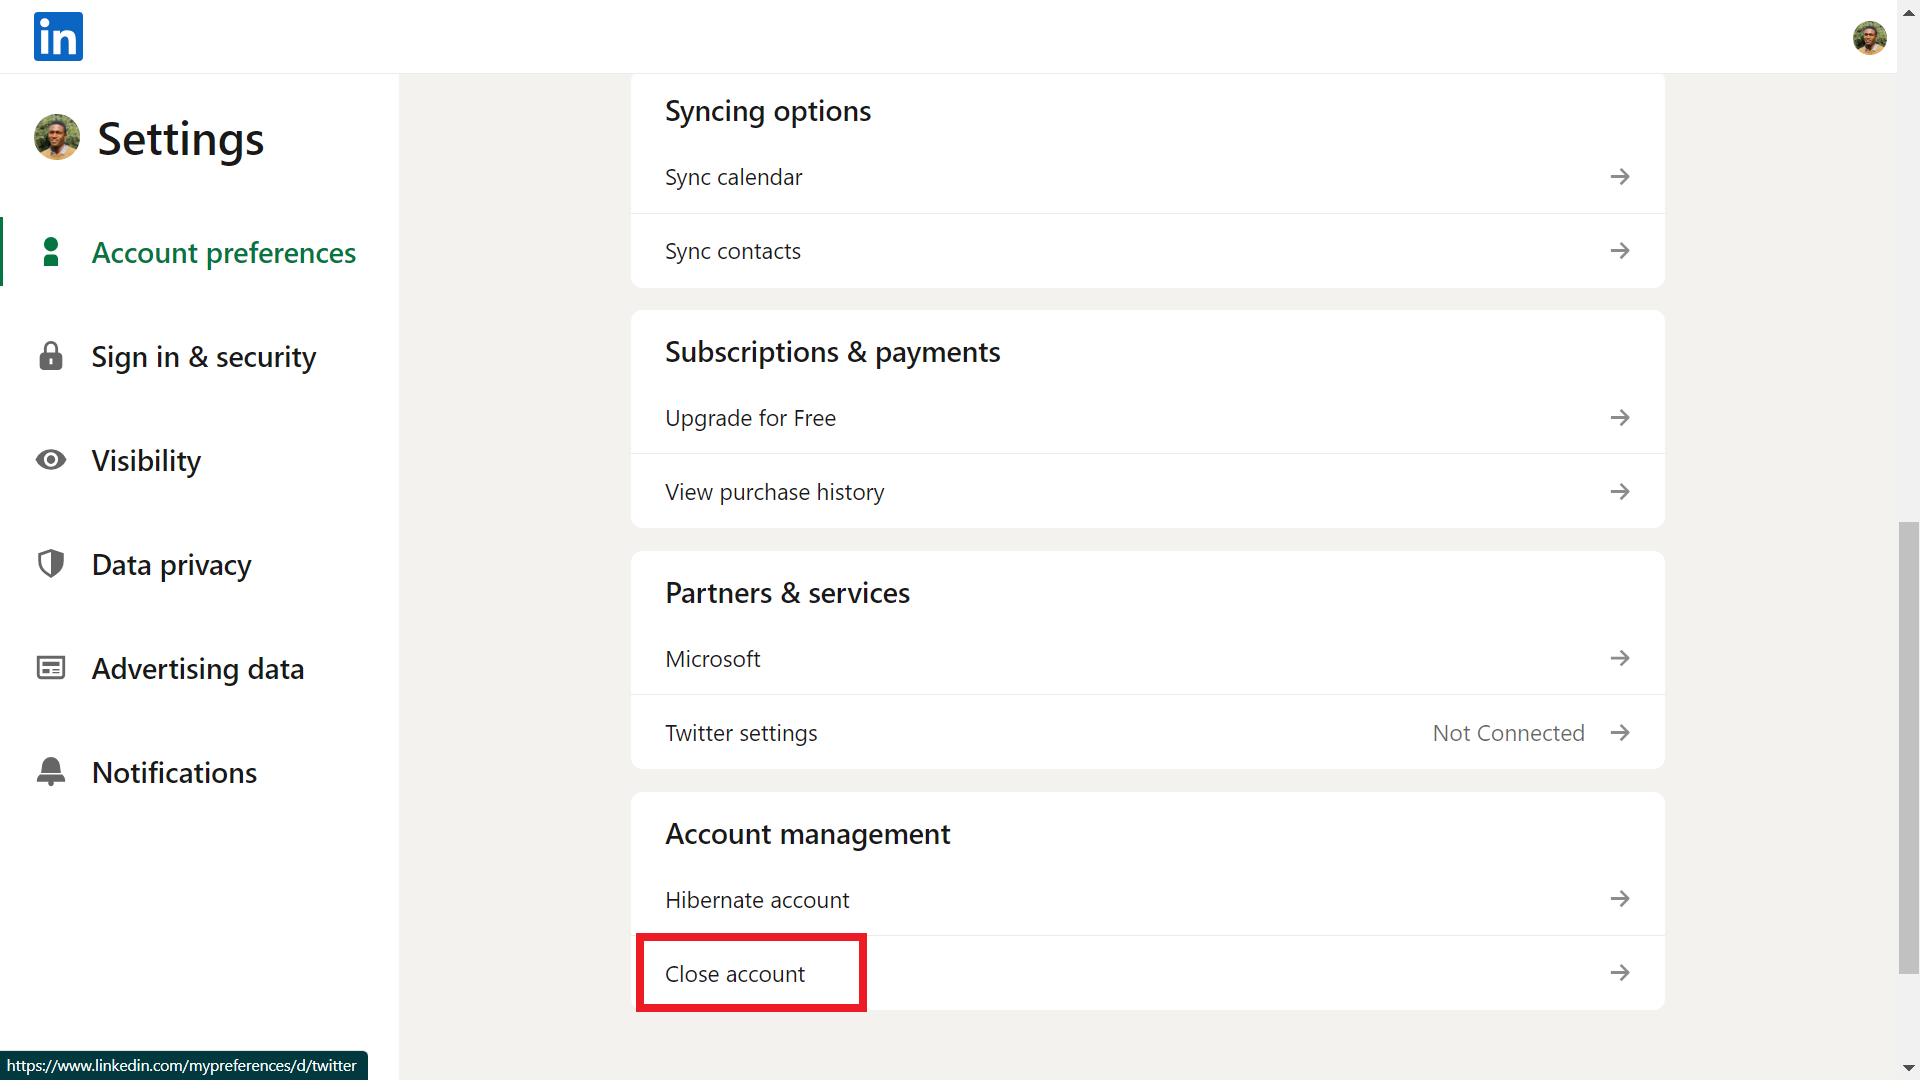Open View purchase history

(774, 491)
